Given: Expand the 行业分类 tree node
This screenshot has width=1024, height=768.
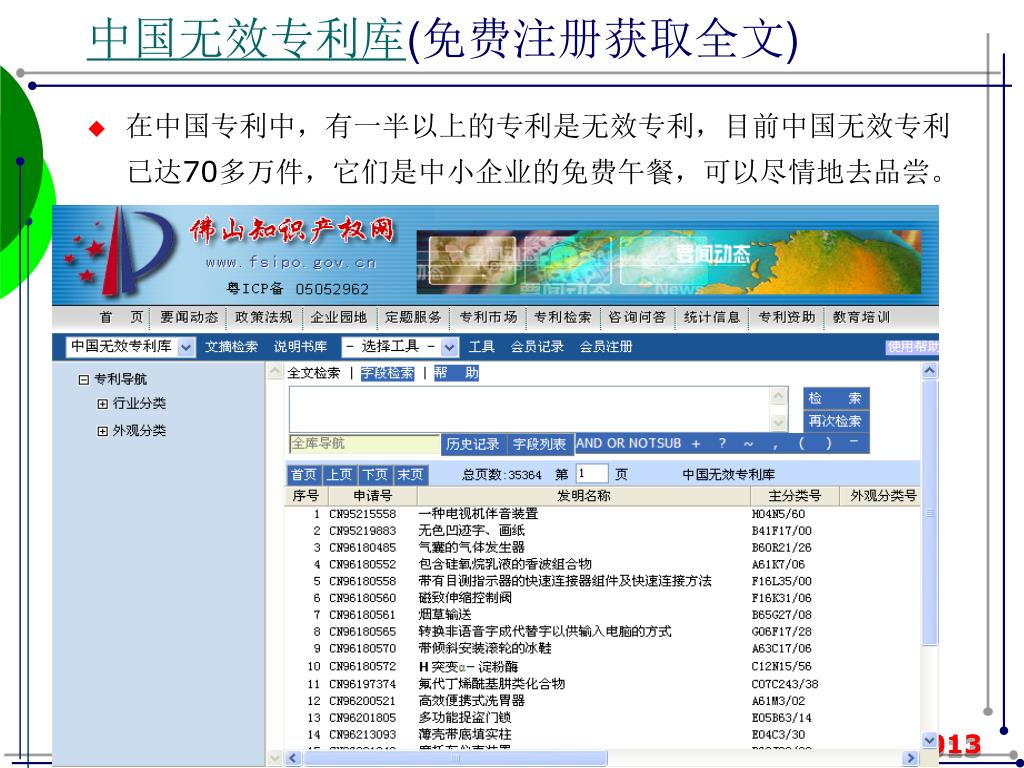Looking at the screenshot, I should [x=103, y=404].
